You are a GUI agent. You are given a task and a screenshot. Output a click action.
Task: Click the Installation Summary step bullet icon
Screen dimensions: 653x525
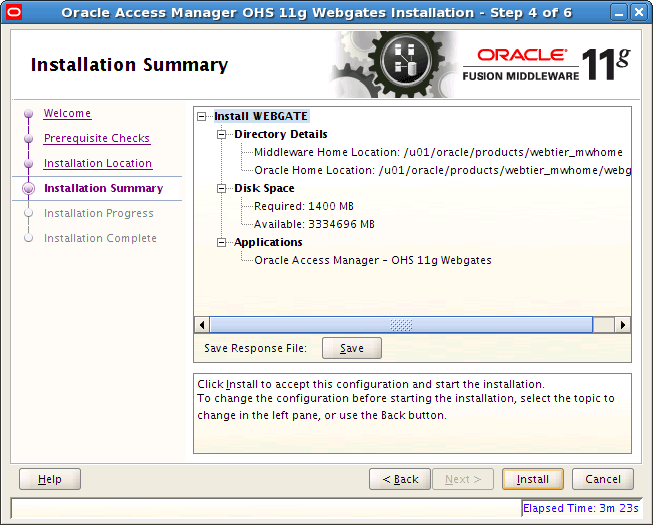[x=29, y=189]
